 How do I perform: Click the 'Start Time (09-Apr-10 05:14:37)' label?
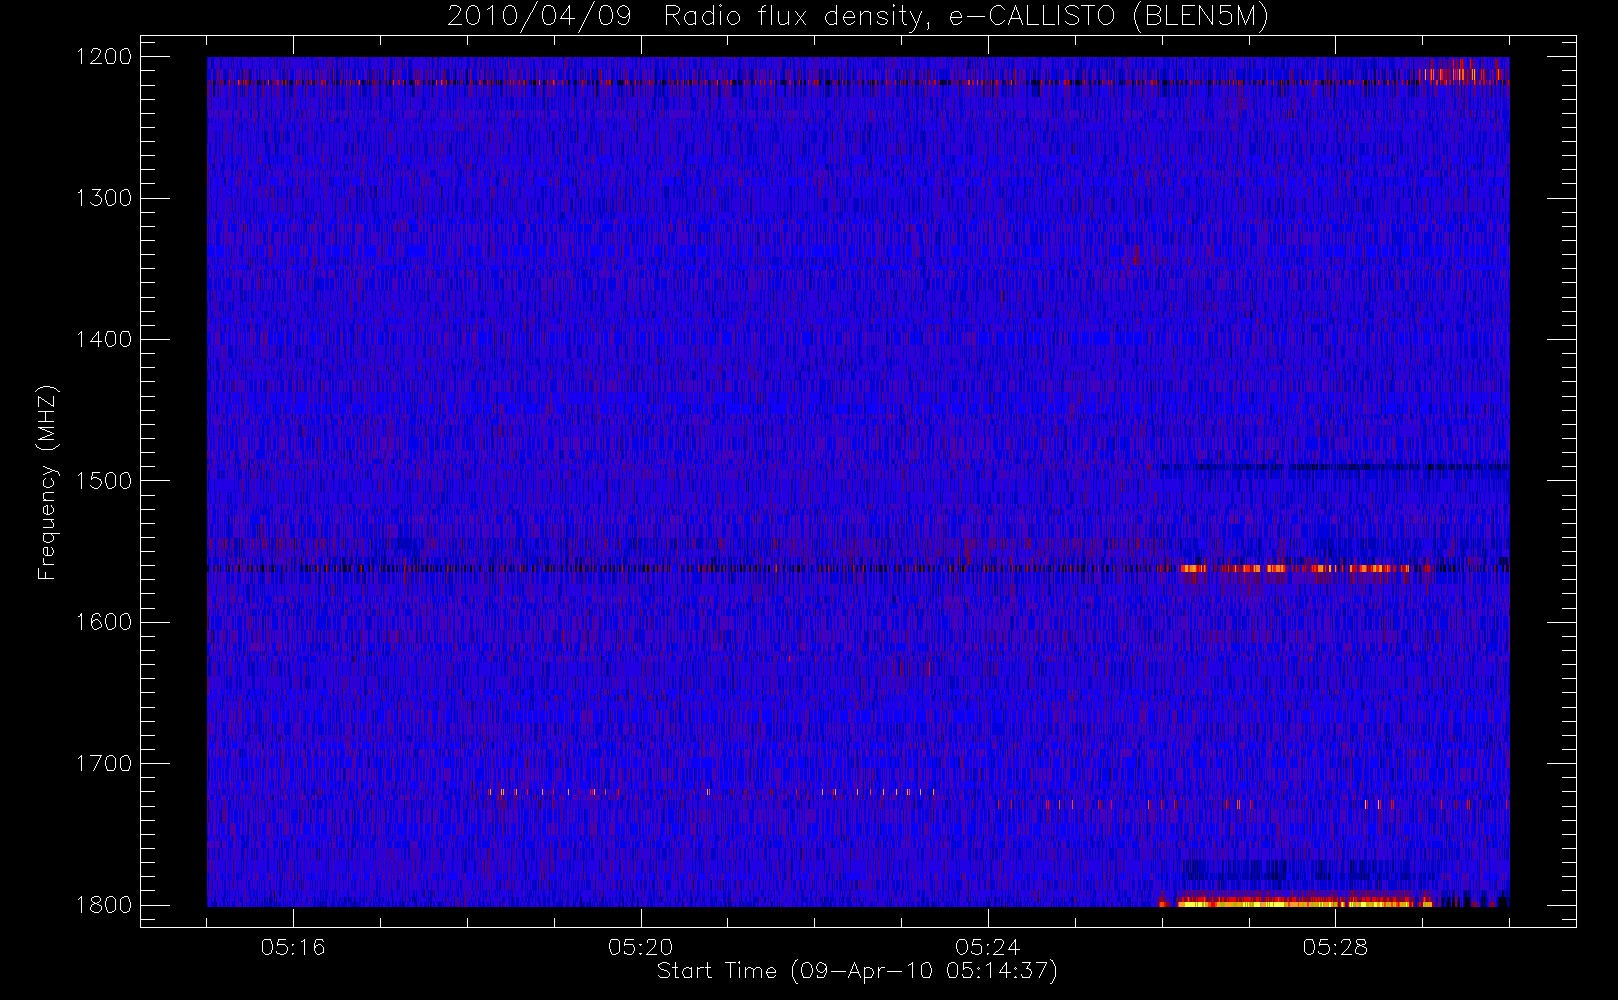tap(857, 971)
